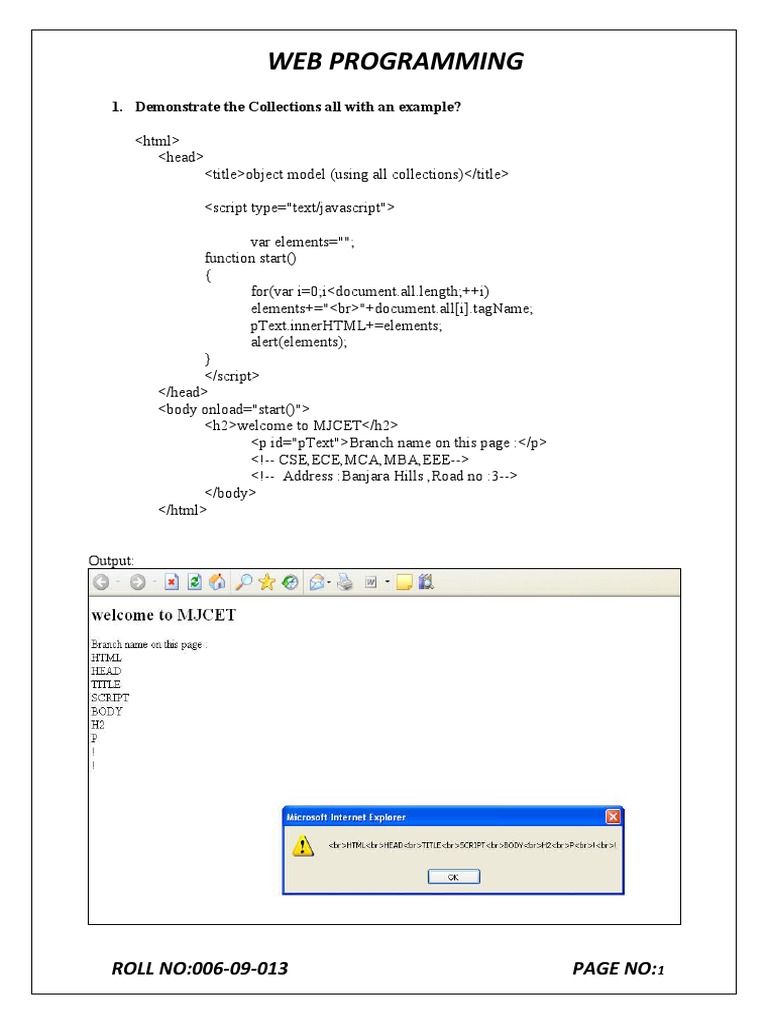Click HTML line in browser output
The height and width of the screenshot is (1024, 768).
[106, 658]
